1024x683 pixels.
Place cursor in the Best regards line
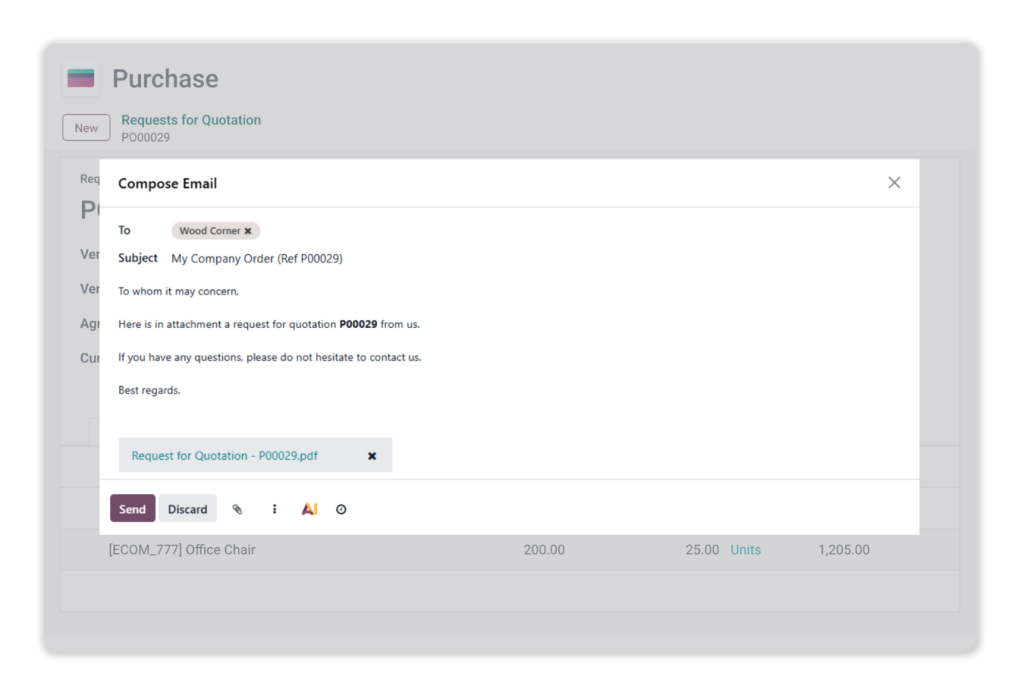(x=150, y=390)
